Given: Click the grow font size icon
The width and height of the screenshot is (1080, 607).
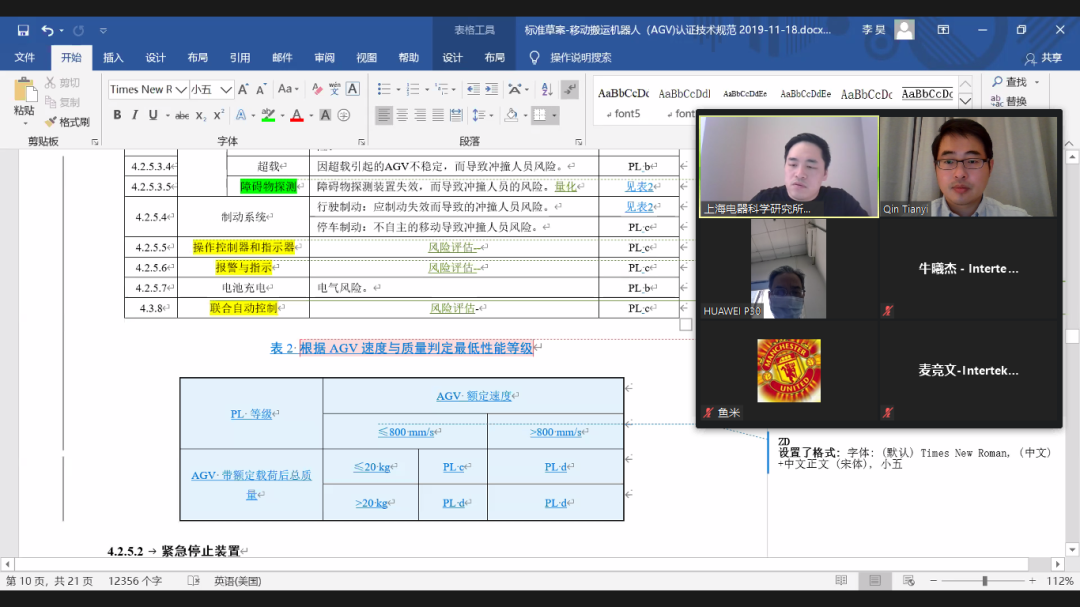Looking at the screenshot, I should (x=245, y=89).
